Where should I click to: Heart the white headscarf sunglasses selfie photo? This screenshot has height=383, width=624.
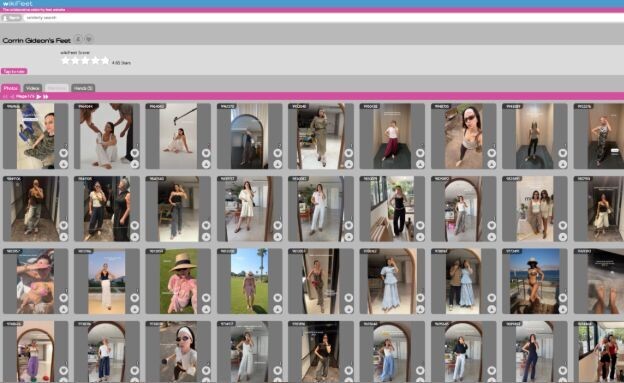pyautogui.click(x=206, y=370)
